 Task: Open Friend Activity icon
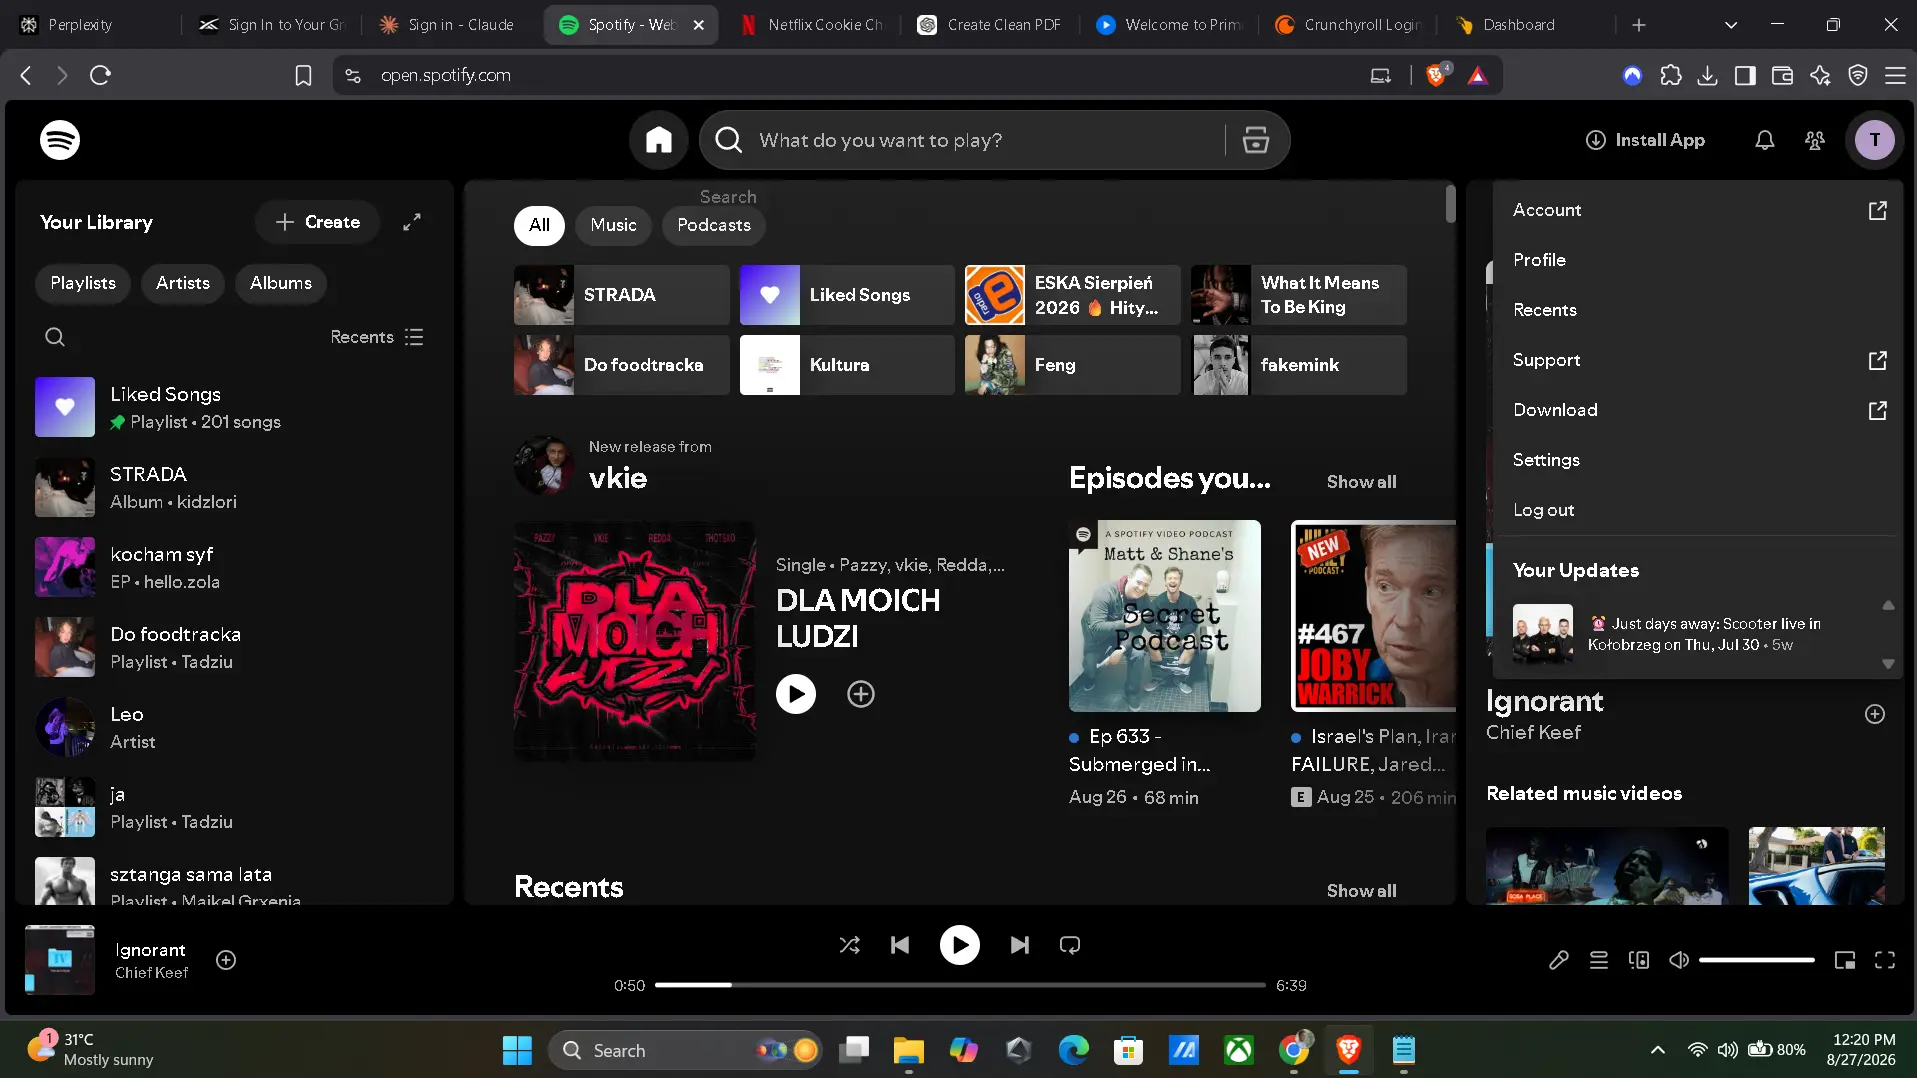(1815, 140)
